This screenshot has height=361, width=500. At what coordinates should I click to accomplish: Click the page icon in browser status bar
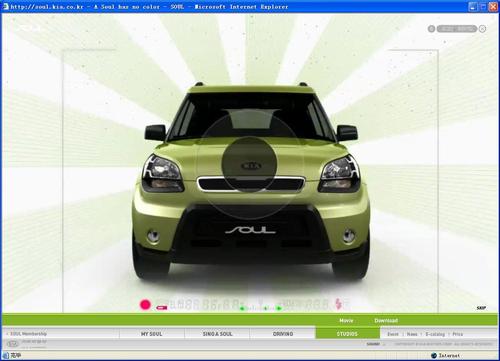tap(6, 356)
